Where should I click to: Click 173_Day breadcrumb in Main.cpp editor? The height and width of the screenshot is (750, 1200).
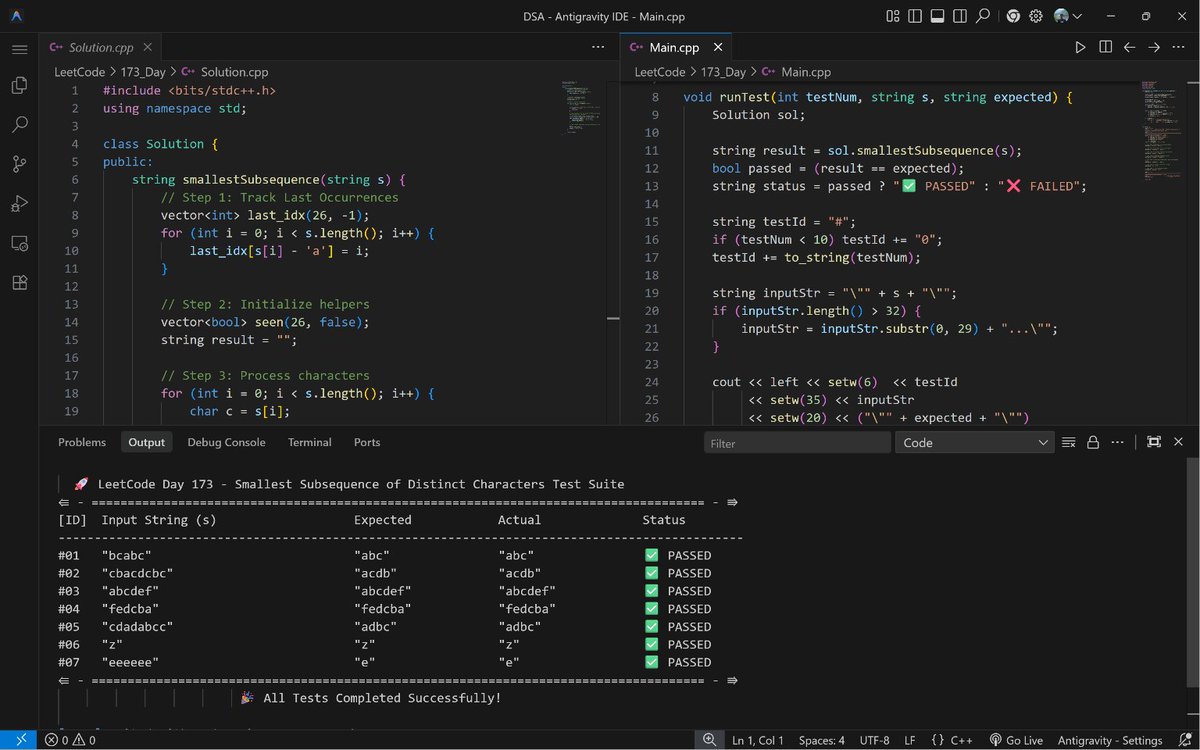tap(724, 72)
